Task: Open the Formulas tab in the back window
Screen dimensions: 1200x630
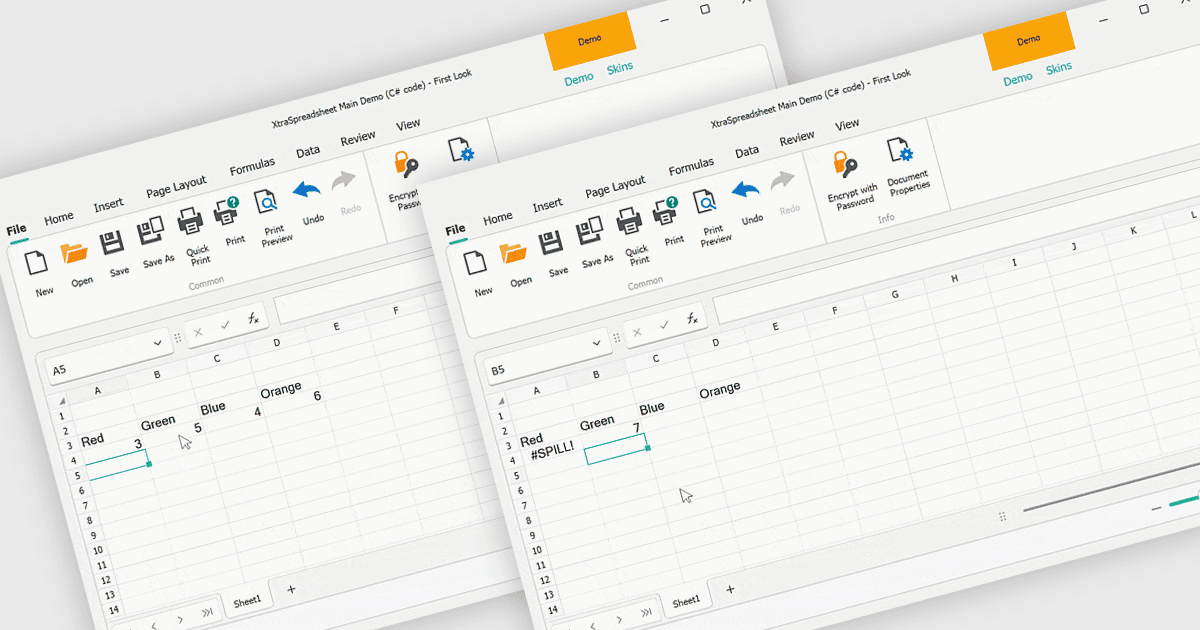Action: (252, 165)
